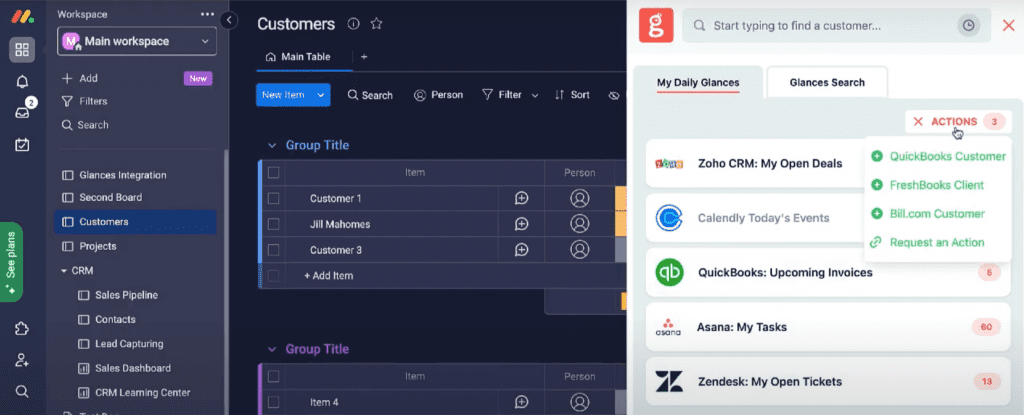Add a new board view with plus

[x=364, y=57]
